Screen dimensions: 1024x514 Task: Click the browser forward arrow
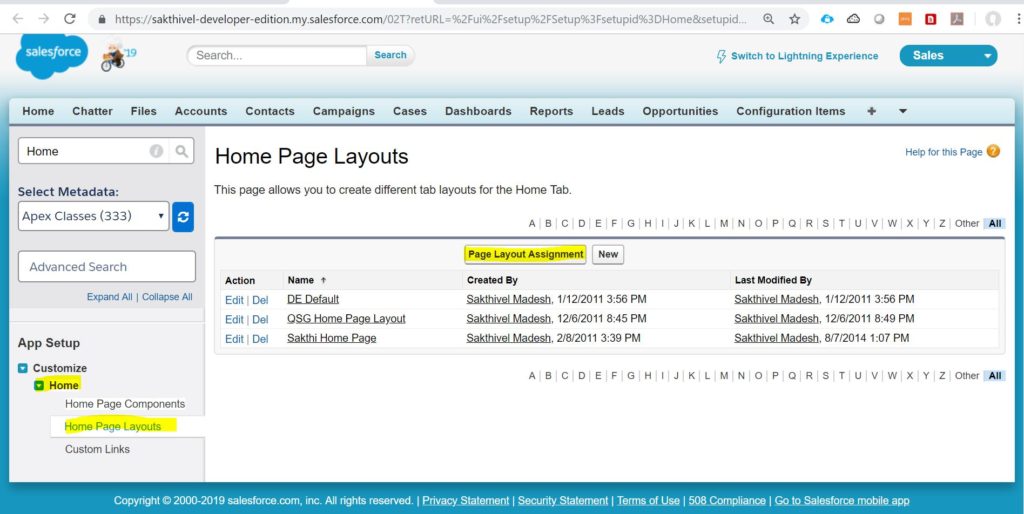tap(44, 19)
